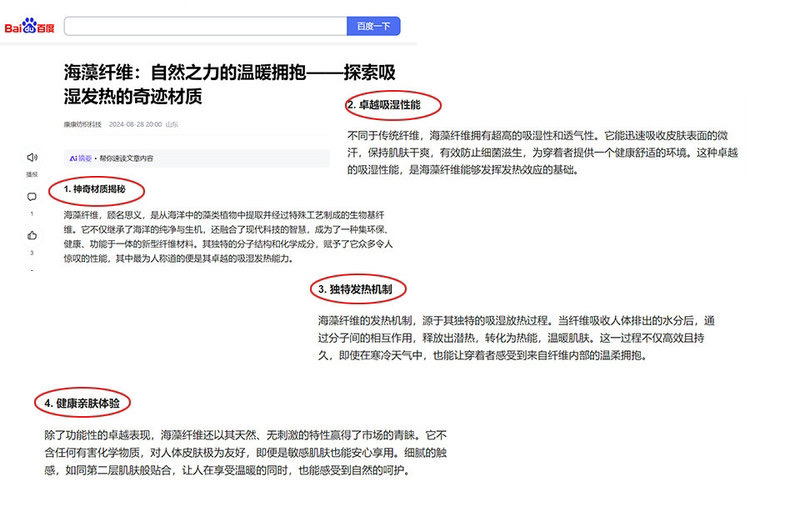Click the Baidu search input field
This screenshot has width=790, height=527.
pyautogui.click(x=205, y=27)
